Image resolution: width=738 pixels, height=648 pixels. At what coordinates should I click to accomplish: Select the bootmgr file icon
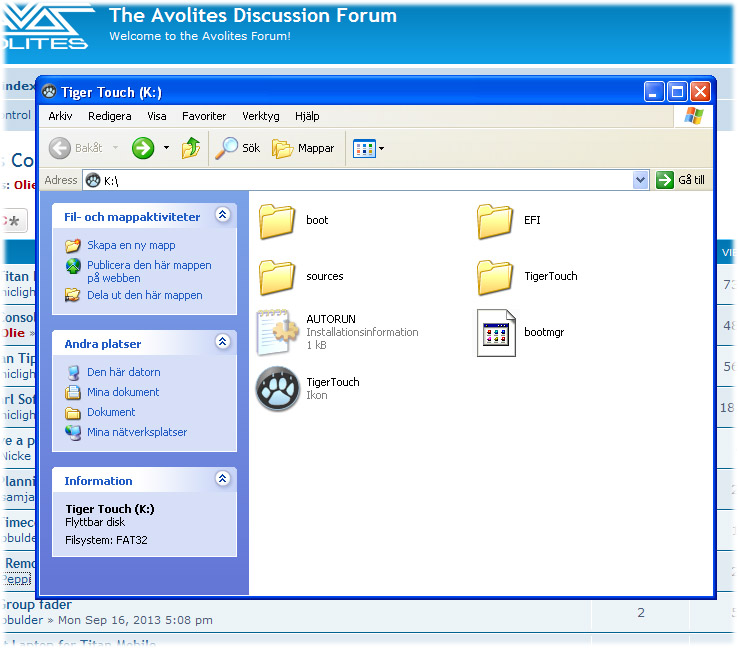pos(496,333)
